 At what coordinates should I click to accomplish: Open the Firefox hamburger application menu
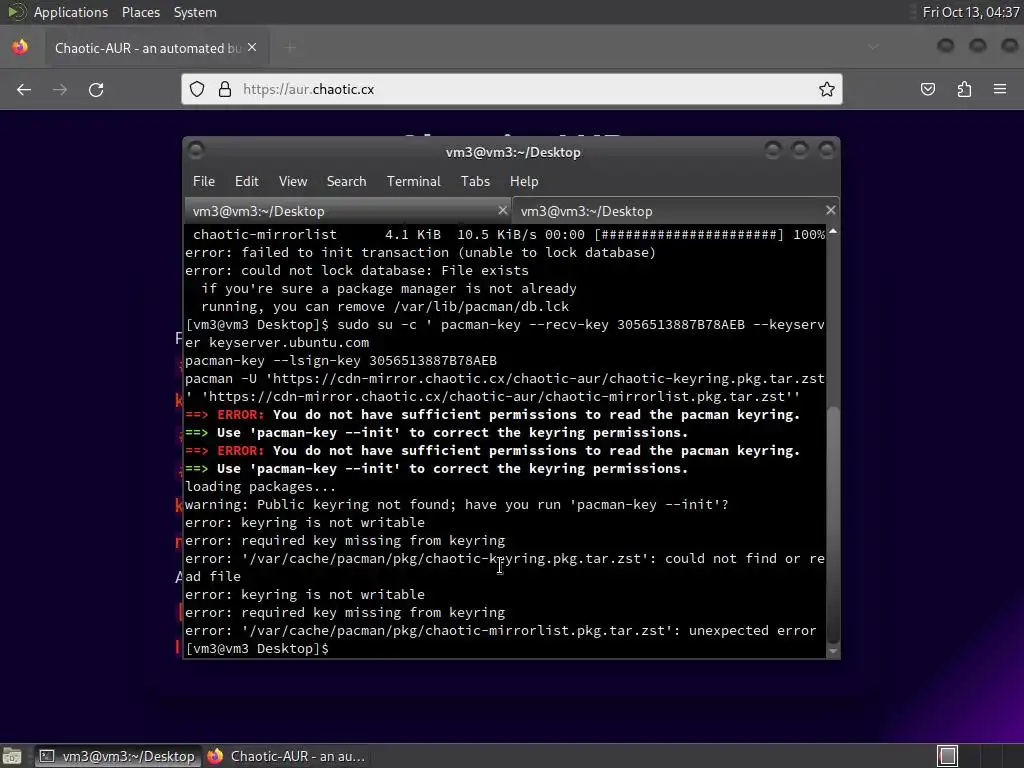pyautogui.click(x=1000, y=89)
